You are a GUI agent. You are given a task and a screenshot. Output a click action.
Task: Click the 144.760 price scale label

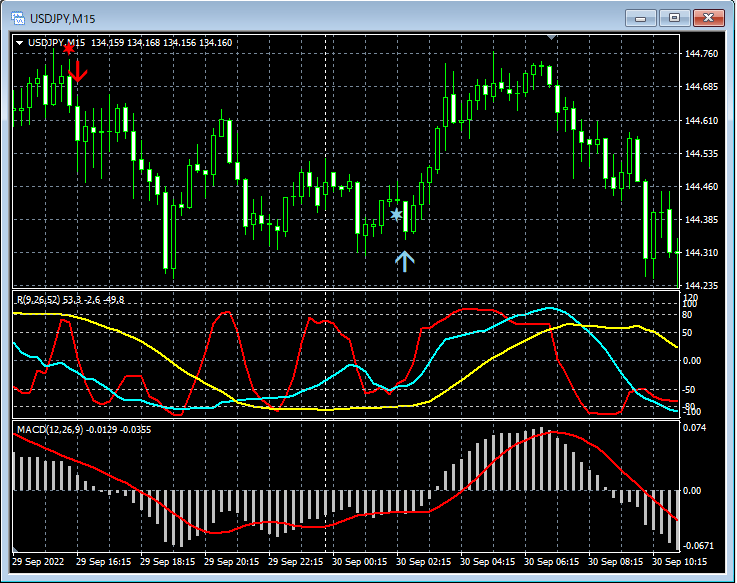coord(700,54)
